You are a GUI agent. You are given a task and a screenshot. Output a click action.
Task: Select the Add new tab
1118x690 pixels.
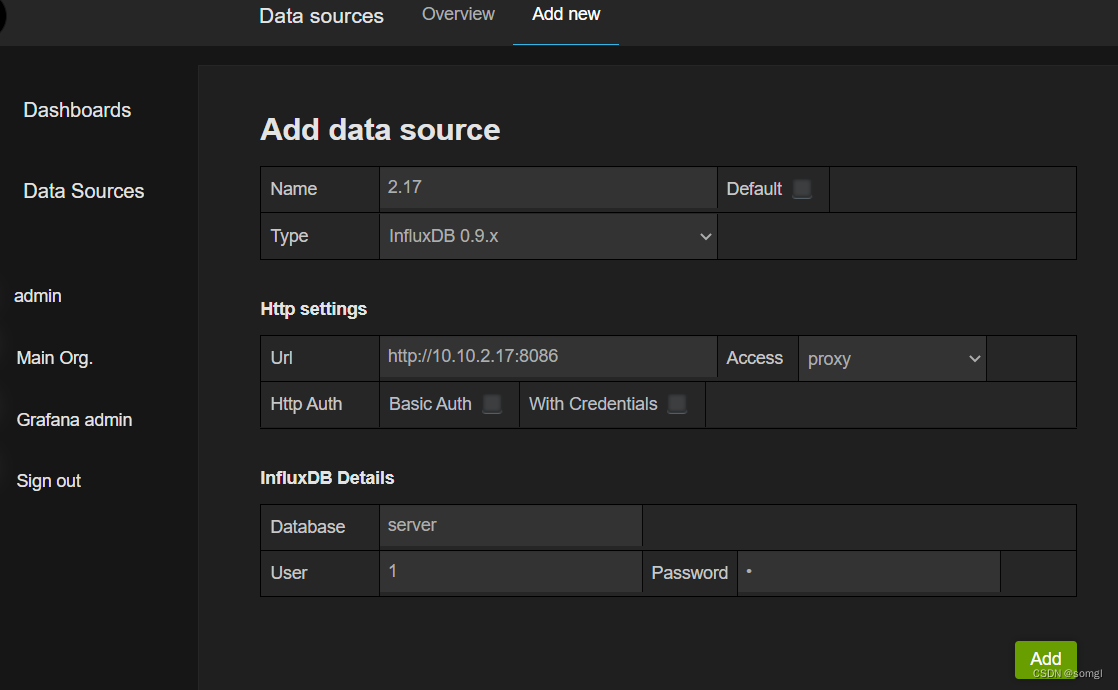566,14
